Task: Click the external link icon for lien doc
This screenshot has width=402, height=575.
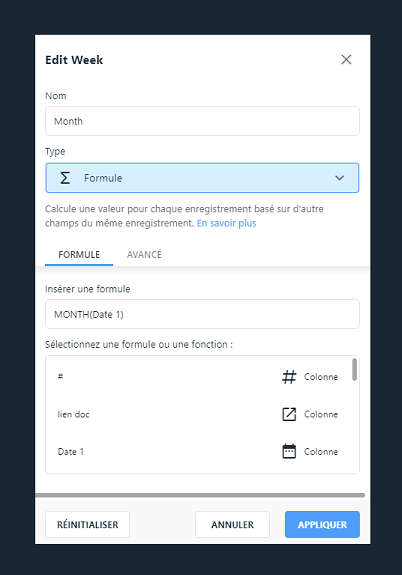Action: click(x=289, y=414)
